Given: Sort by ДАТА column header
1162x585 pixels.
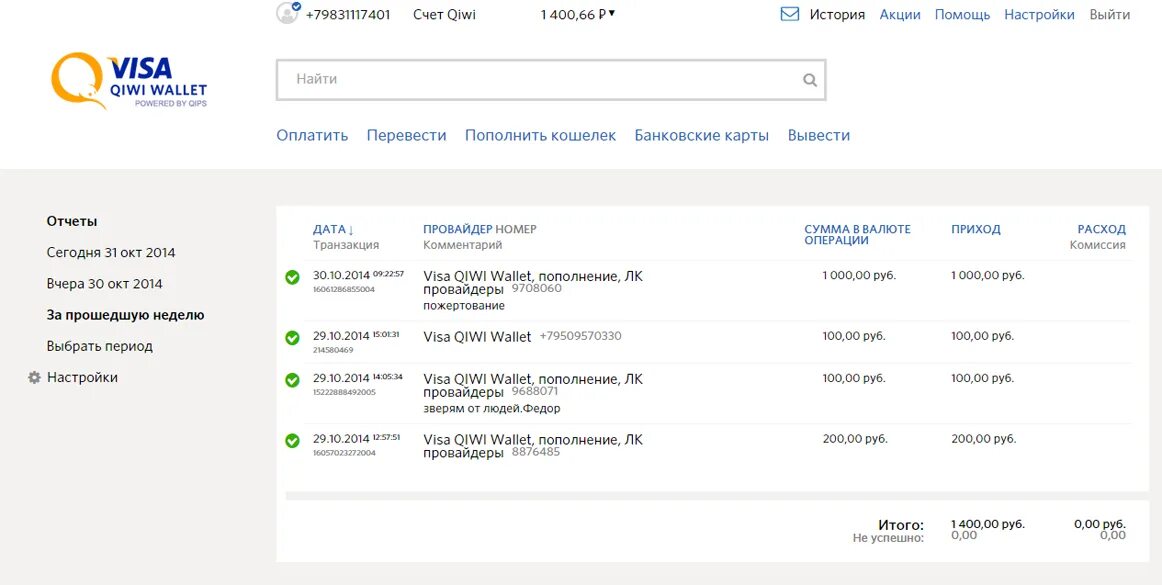Looking at the screenshot, I should pos(333,229).
